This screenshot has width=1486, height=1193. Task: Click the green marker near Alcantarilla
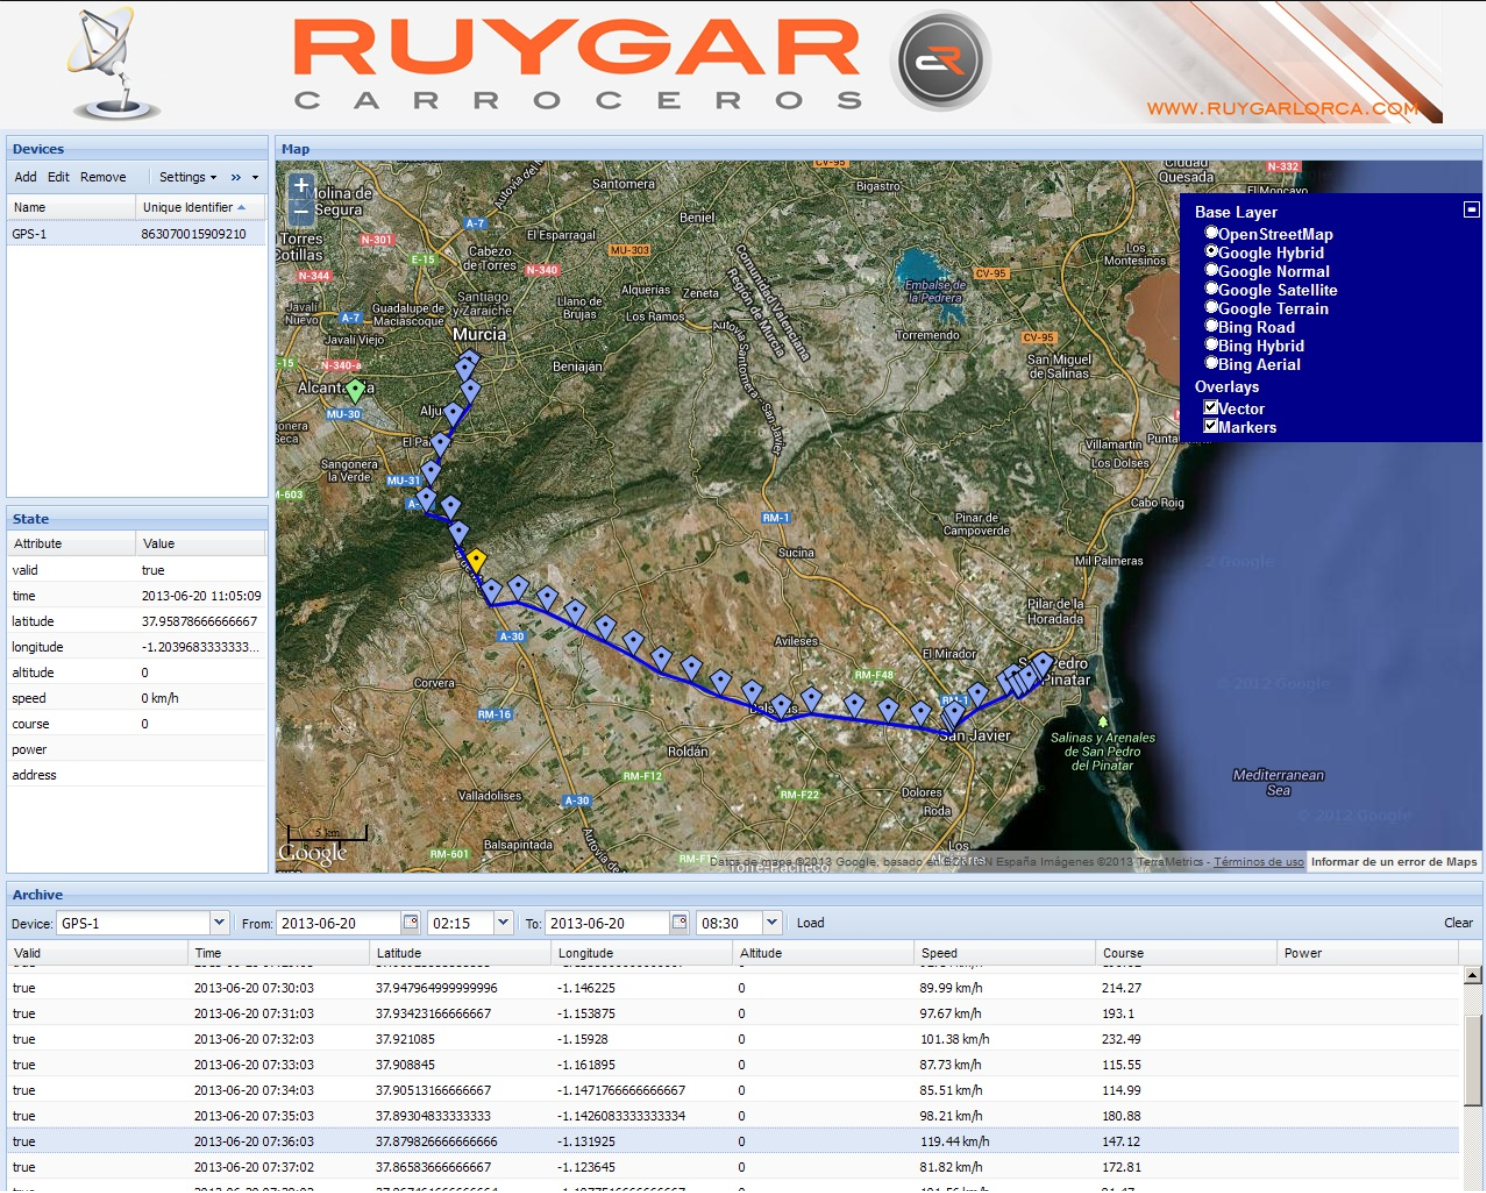click(355, 389)
